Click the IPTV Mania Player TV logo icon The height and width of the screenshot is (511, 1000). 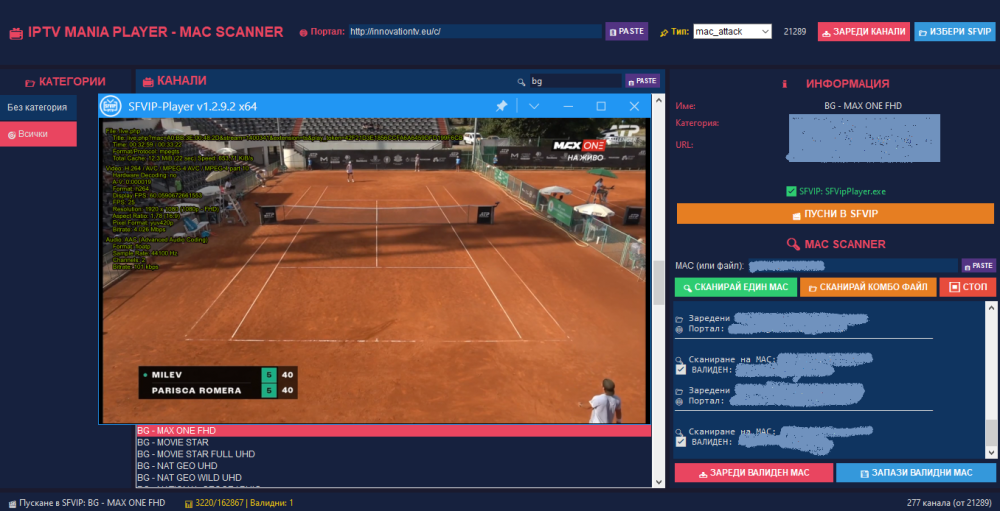click(15, 33)
